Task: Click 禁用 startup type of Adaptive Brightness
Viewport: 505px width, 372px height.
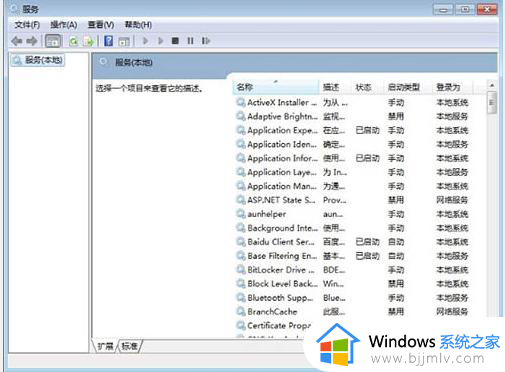Action: pos(396,116)
